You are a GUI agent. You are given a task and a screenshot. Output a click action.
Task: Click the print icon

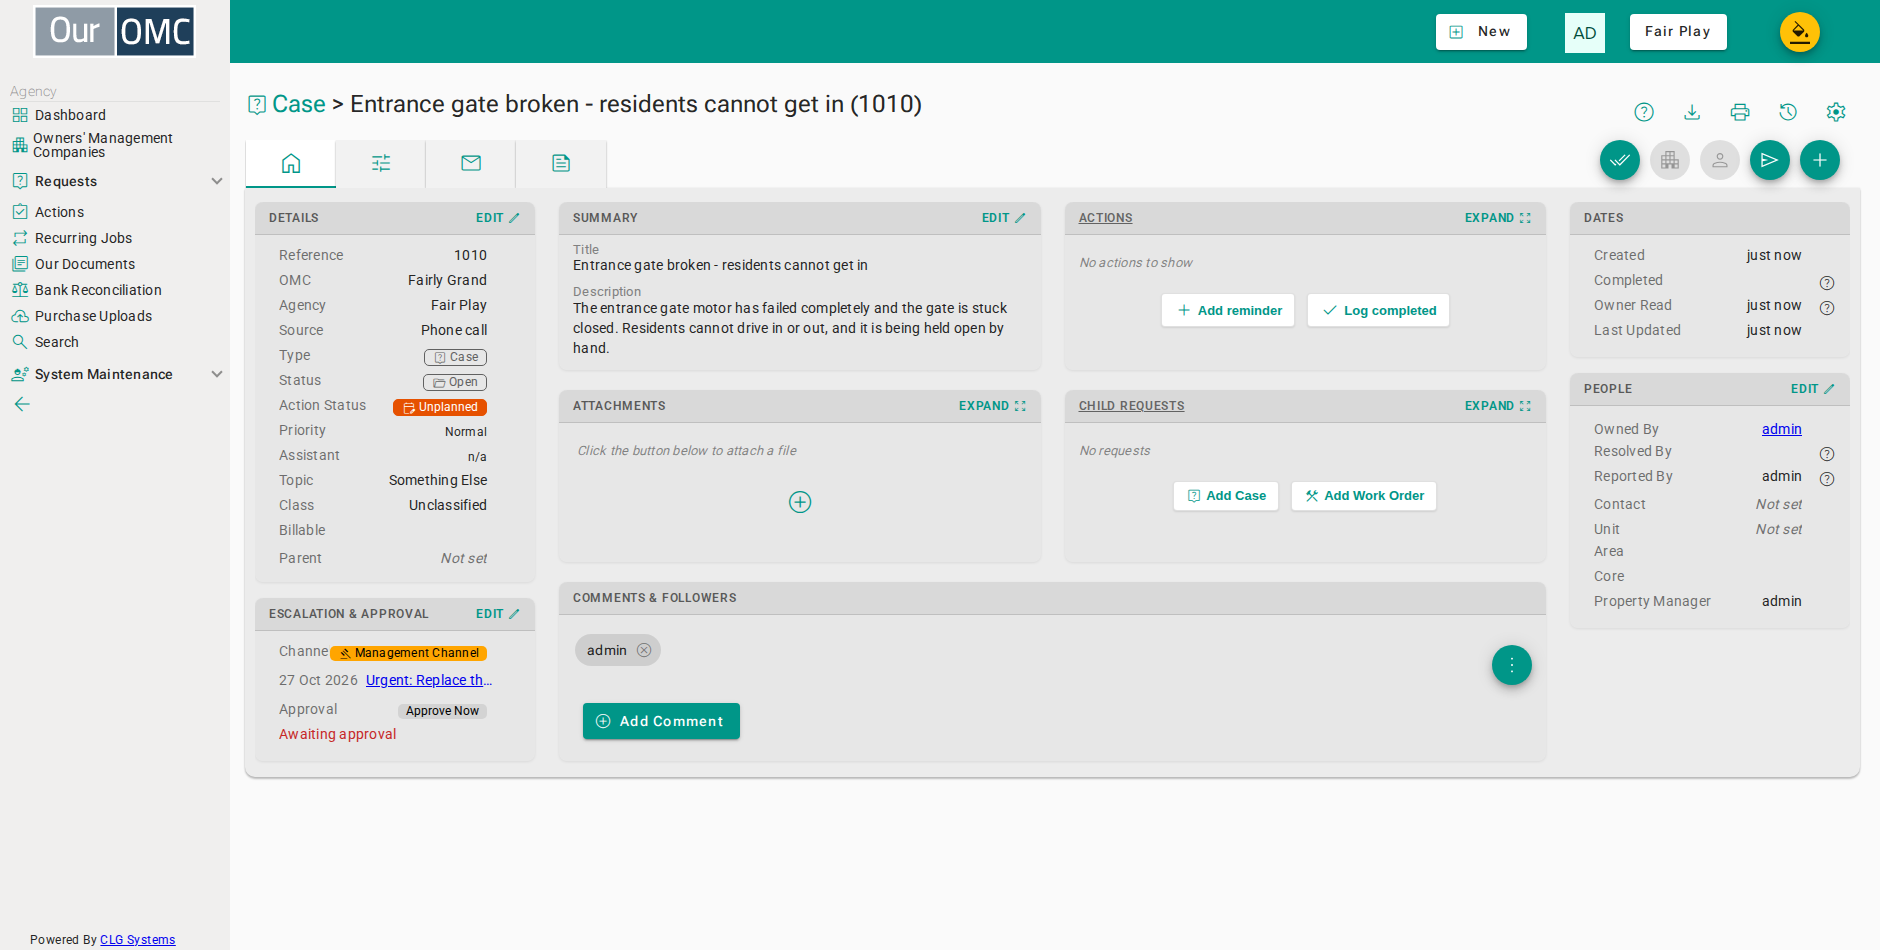[1740, 112]
